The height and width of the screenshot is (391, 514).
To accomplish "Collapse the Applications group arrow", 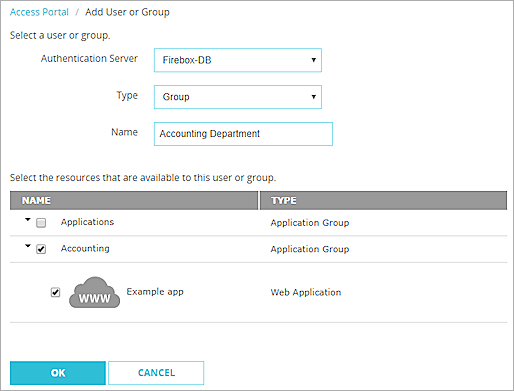I will [28, 219].
